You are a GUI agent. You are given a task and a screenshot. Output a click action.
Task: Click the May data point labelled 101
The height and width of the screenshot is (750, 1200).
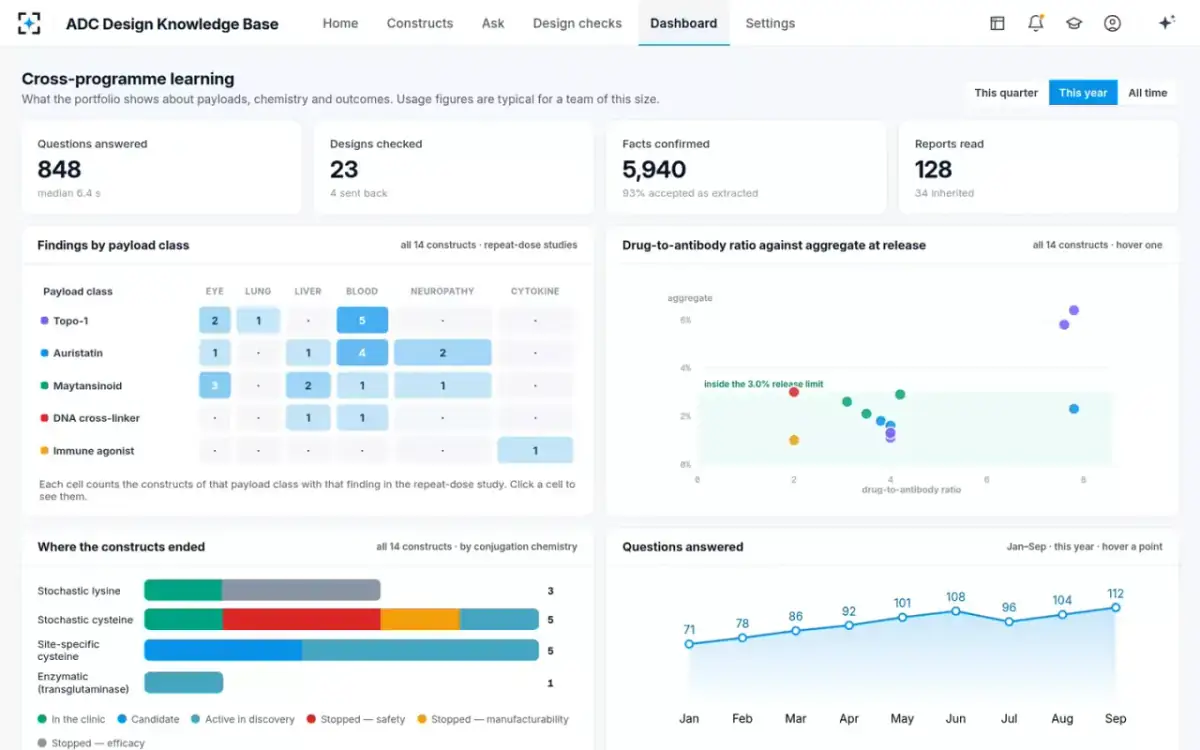pyautogui.click(x=902, y=617)
